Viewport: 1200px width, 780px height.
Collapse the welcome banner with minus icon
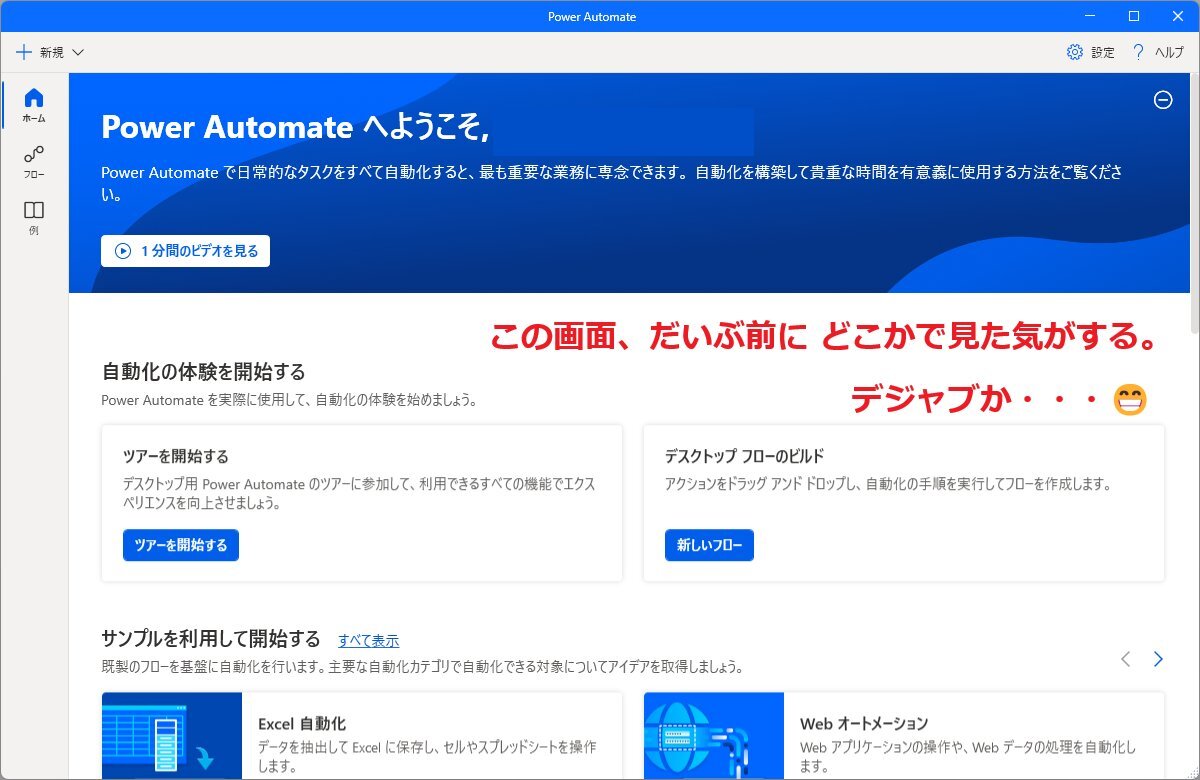click(x=1163, y=100)
